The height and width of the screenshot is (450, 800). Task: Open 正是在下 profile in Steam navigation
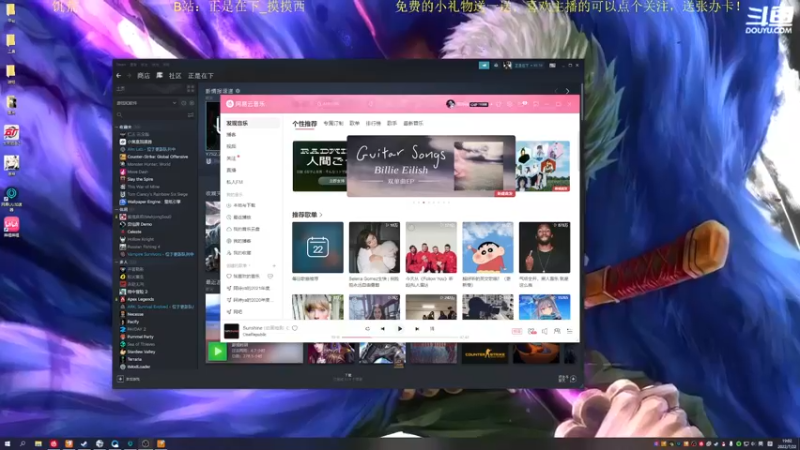[x=201, y=76]
